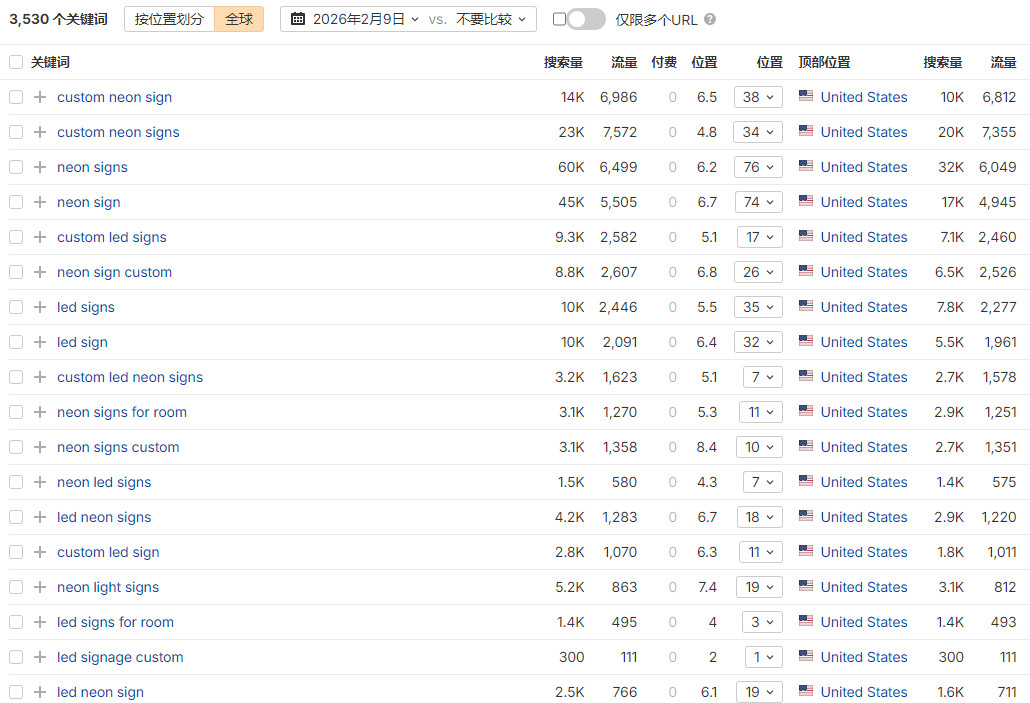This screenshot has width=1030, height=703.
Task: Click US flag in 'custom neon sign' row
Action: click(806, 96)
